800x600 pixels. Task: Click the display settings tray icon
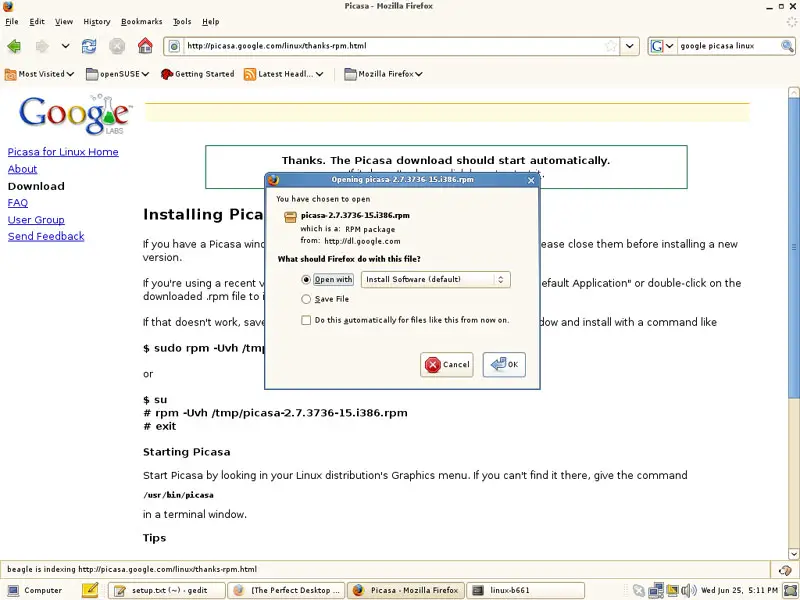click(x=672, y=591)
